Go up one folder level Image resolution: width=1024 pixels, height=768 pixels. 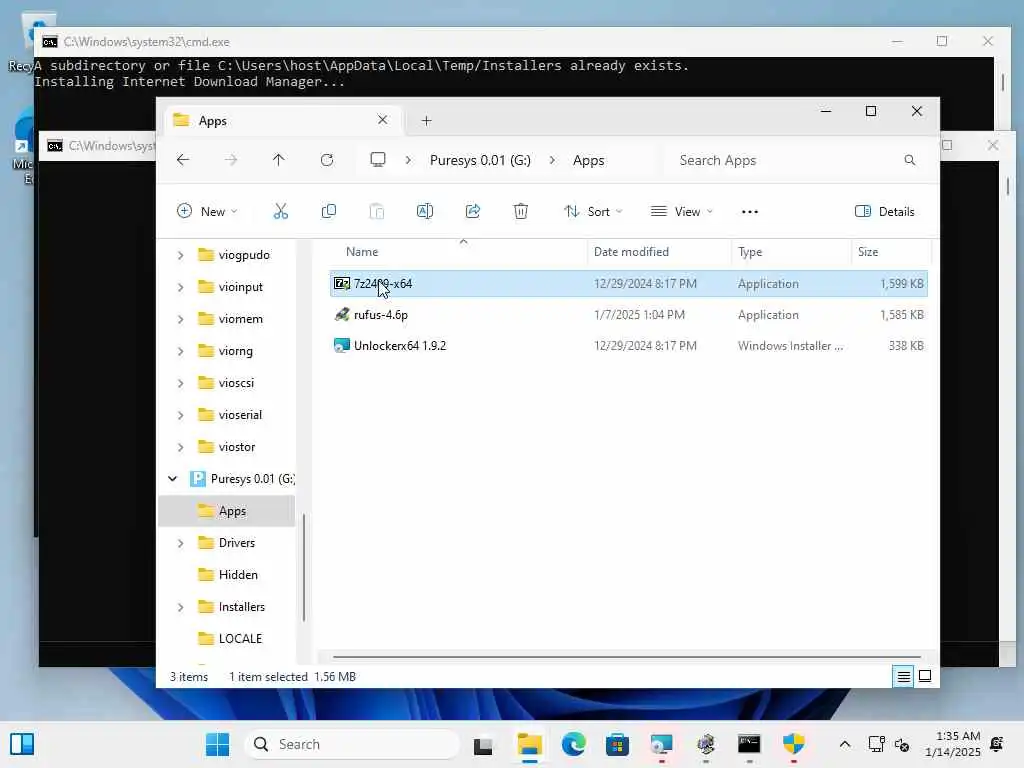click(279, 160)
